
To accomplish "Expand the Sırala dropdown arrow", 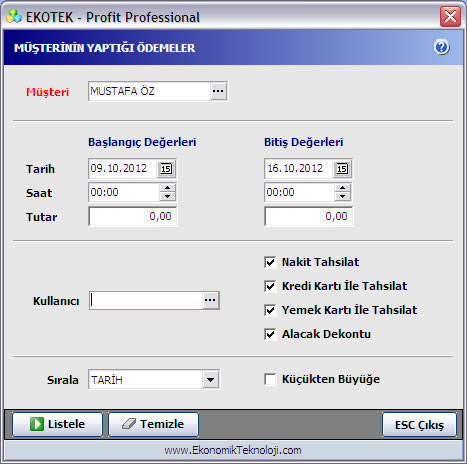I will [210, 380].
